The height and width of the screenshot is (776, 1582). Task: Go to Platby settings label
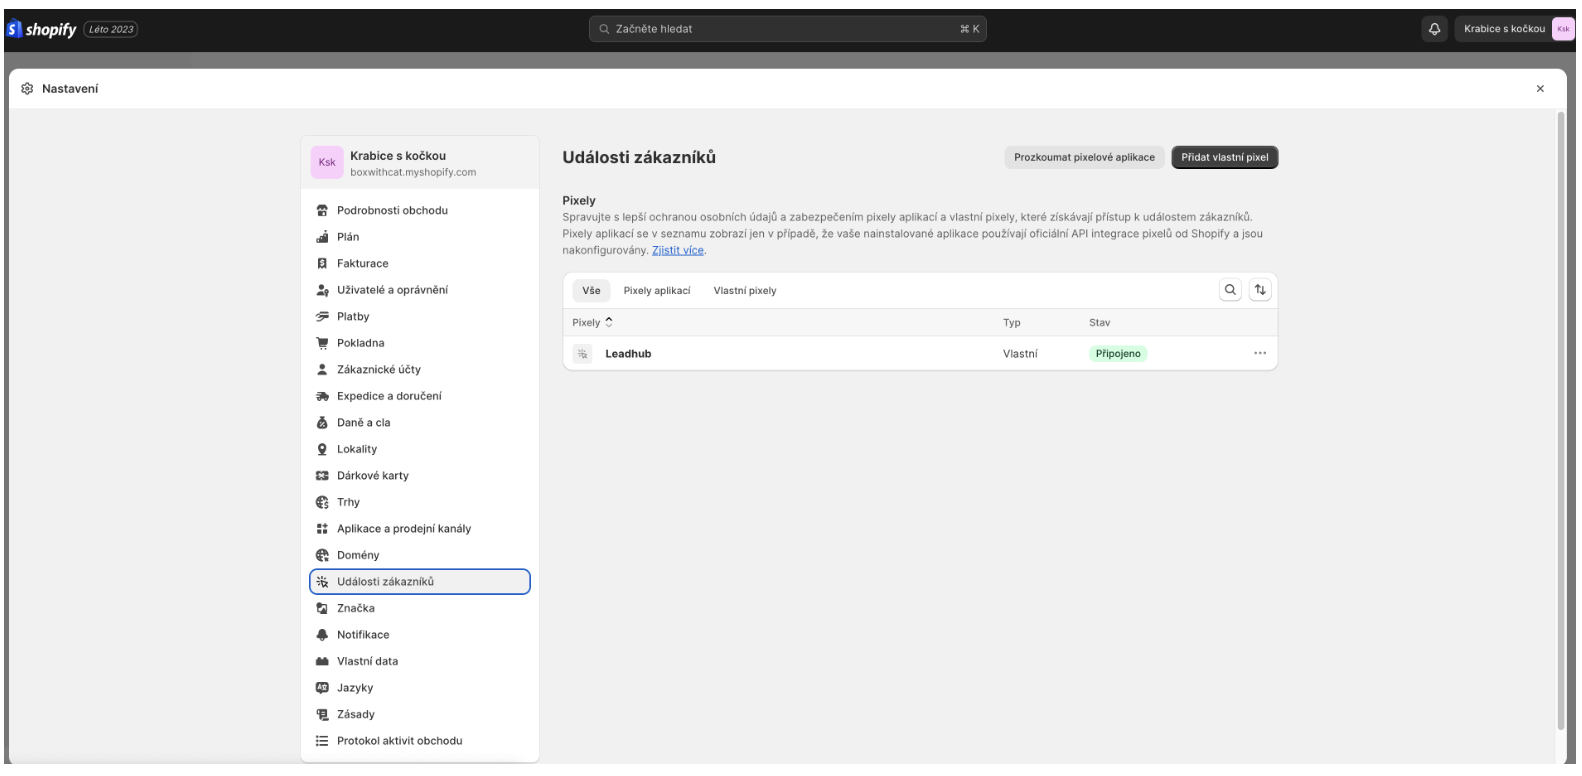tap(353, 316)
